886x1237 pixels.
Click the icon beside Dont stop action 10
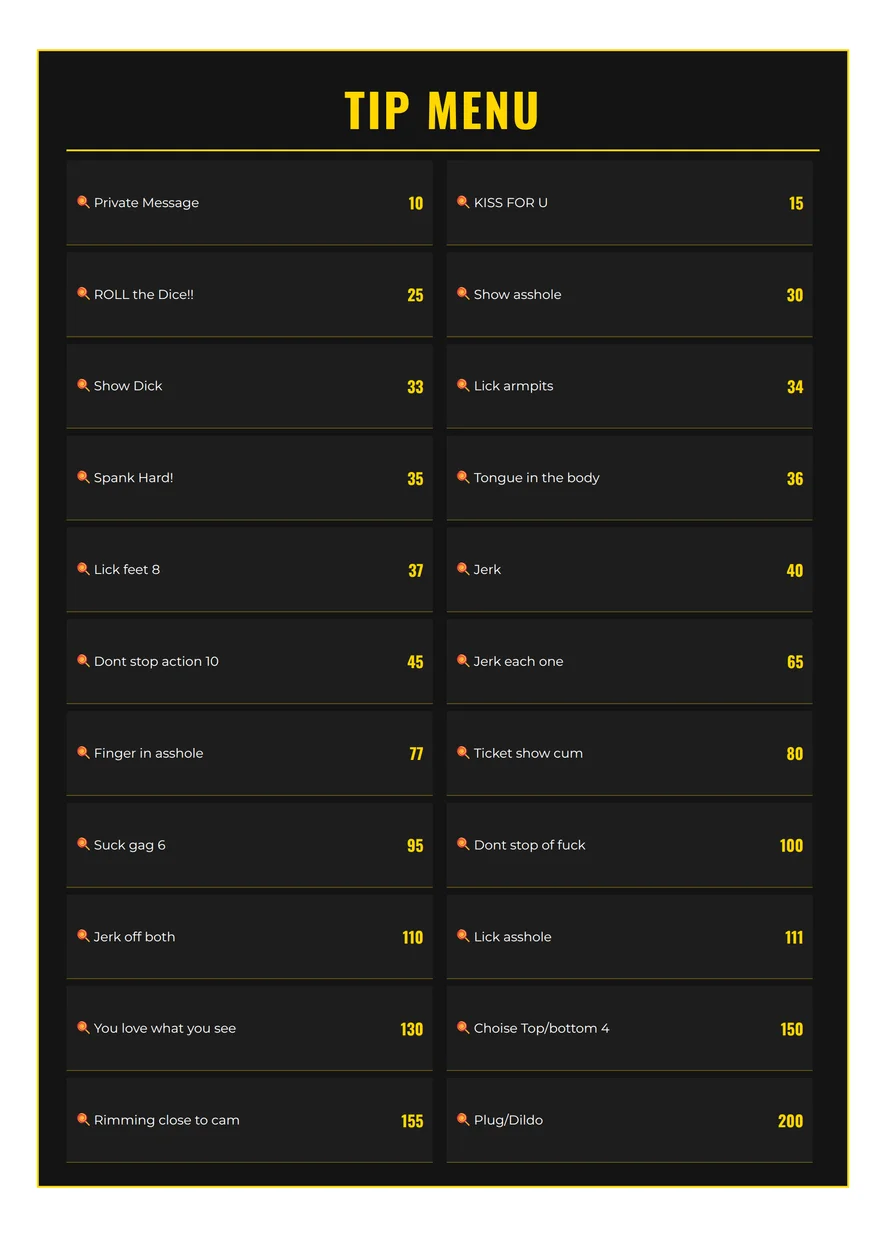83,661
